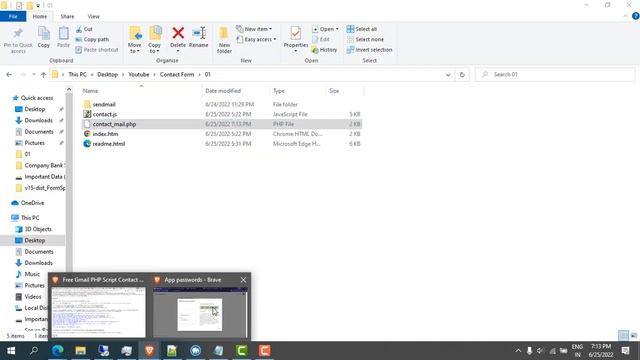Go back with the Back arrow
This screenshot has width=640, height=360.
pos(9,74)
